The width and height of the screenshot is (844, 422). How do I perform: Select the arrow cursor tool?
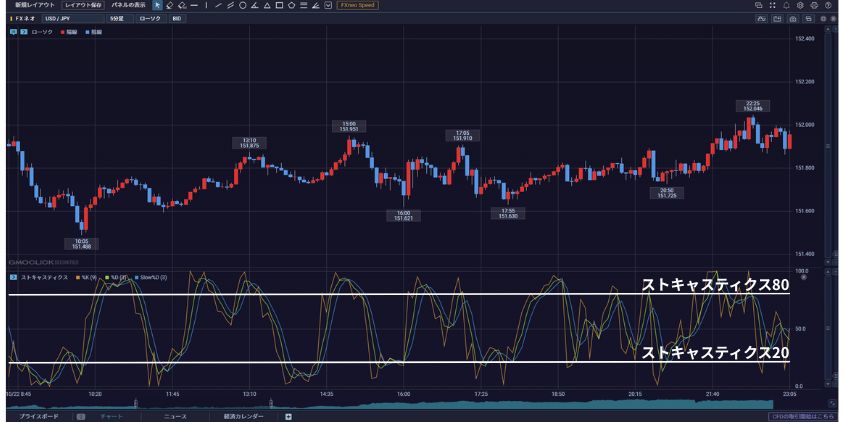157,6
